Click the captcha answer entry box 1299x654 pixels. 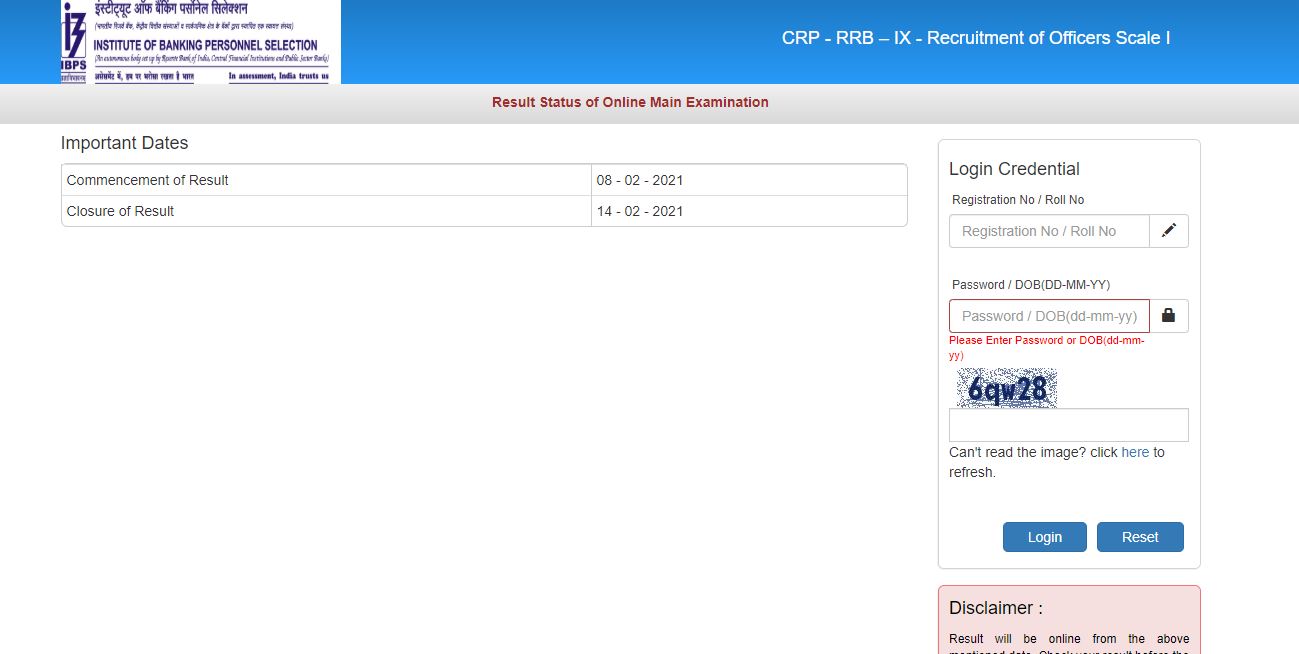(1068, 424)
